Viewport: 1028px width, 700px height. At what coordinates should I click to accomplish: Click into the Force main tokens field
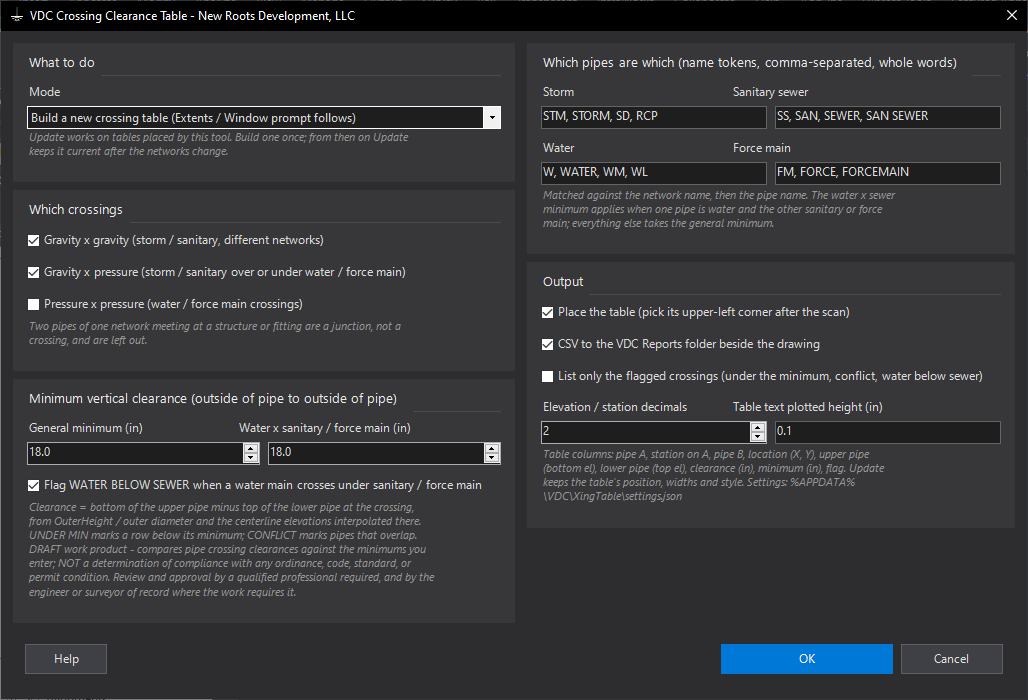coord(888,172)
